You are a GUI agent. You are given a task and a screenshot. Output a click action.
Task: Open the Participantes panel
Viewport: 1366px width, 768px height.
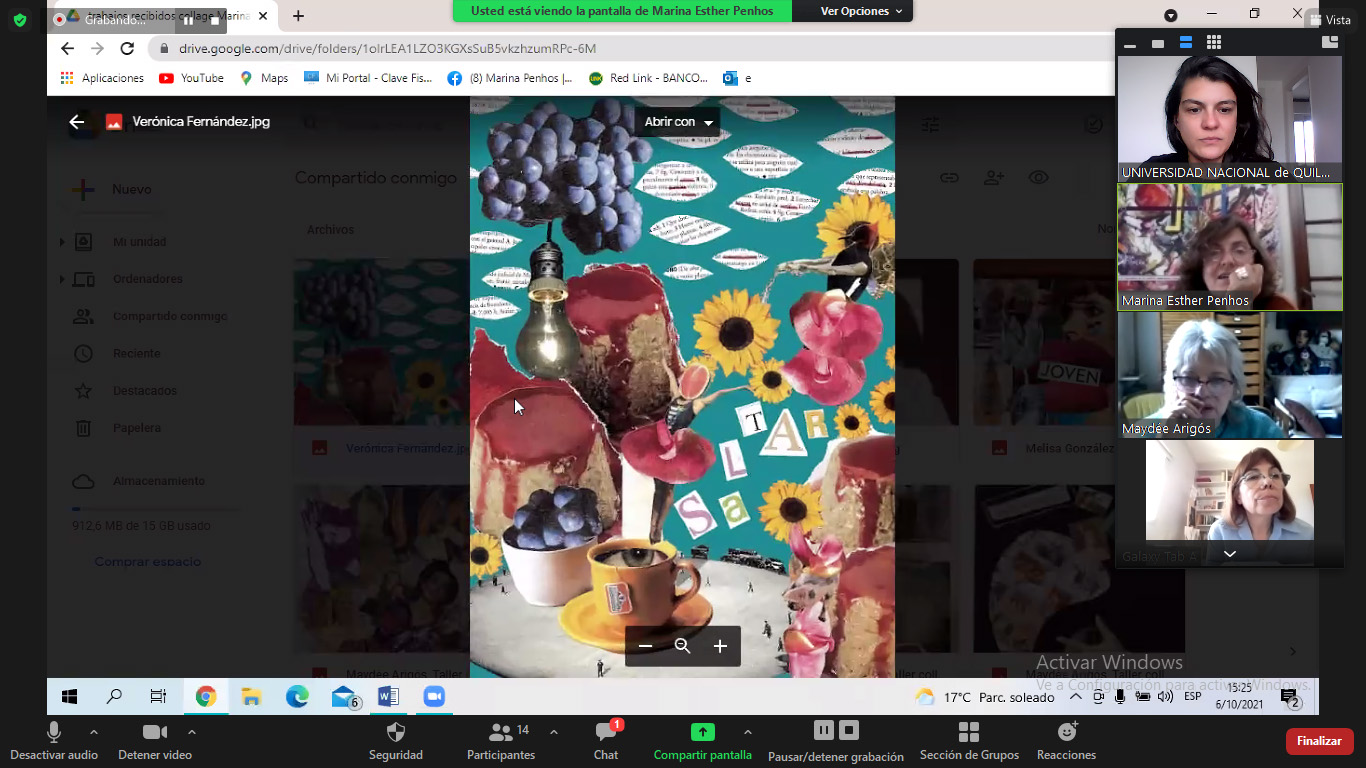[501, 740]
